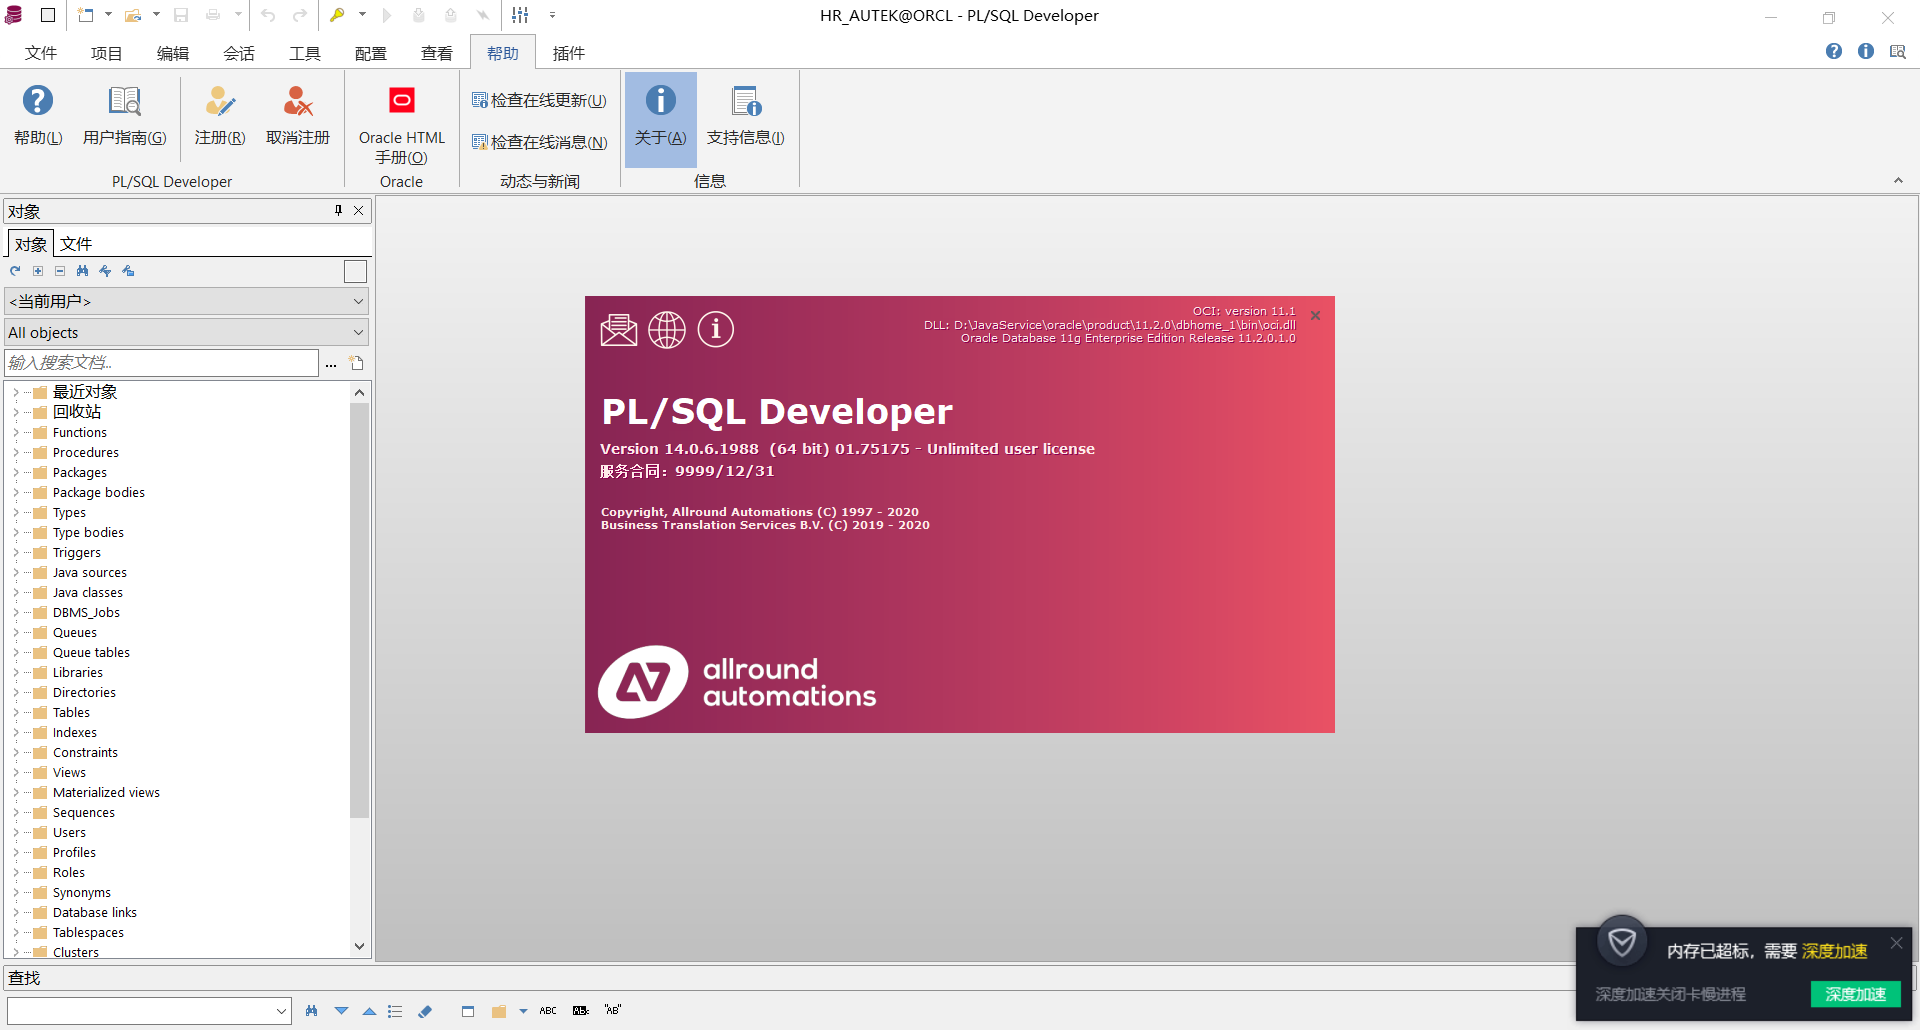Refresh the object browser list
This screenshot has height=1030, width=1920.
point(14,270)
